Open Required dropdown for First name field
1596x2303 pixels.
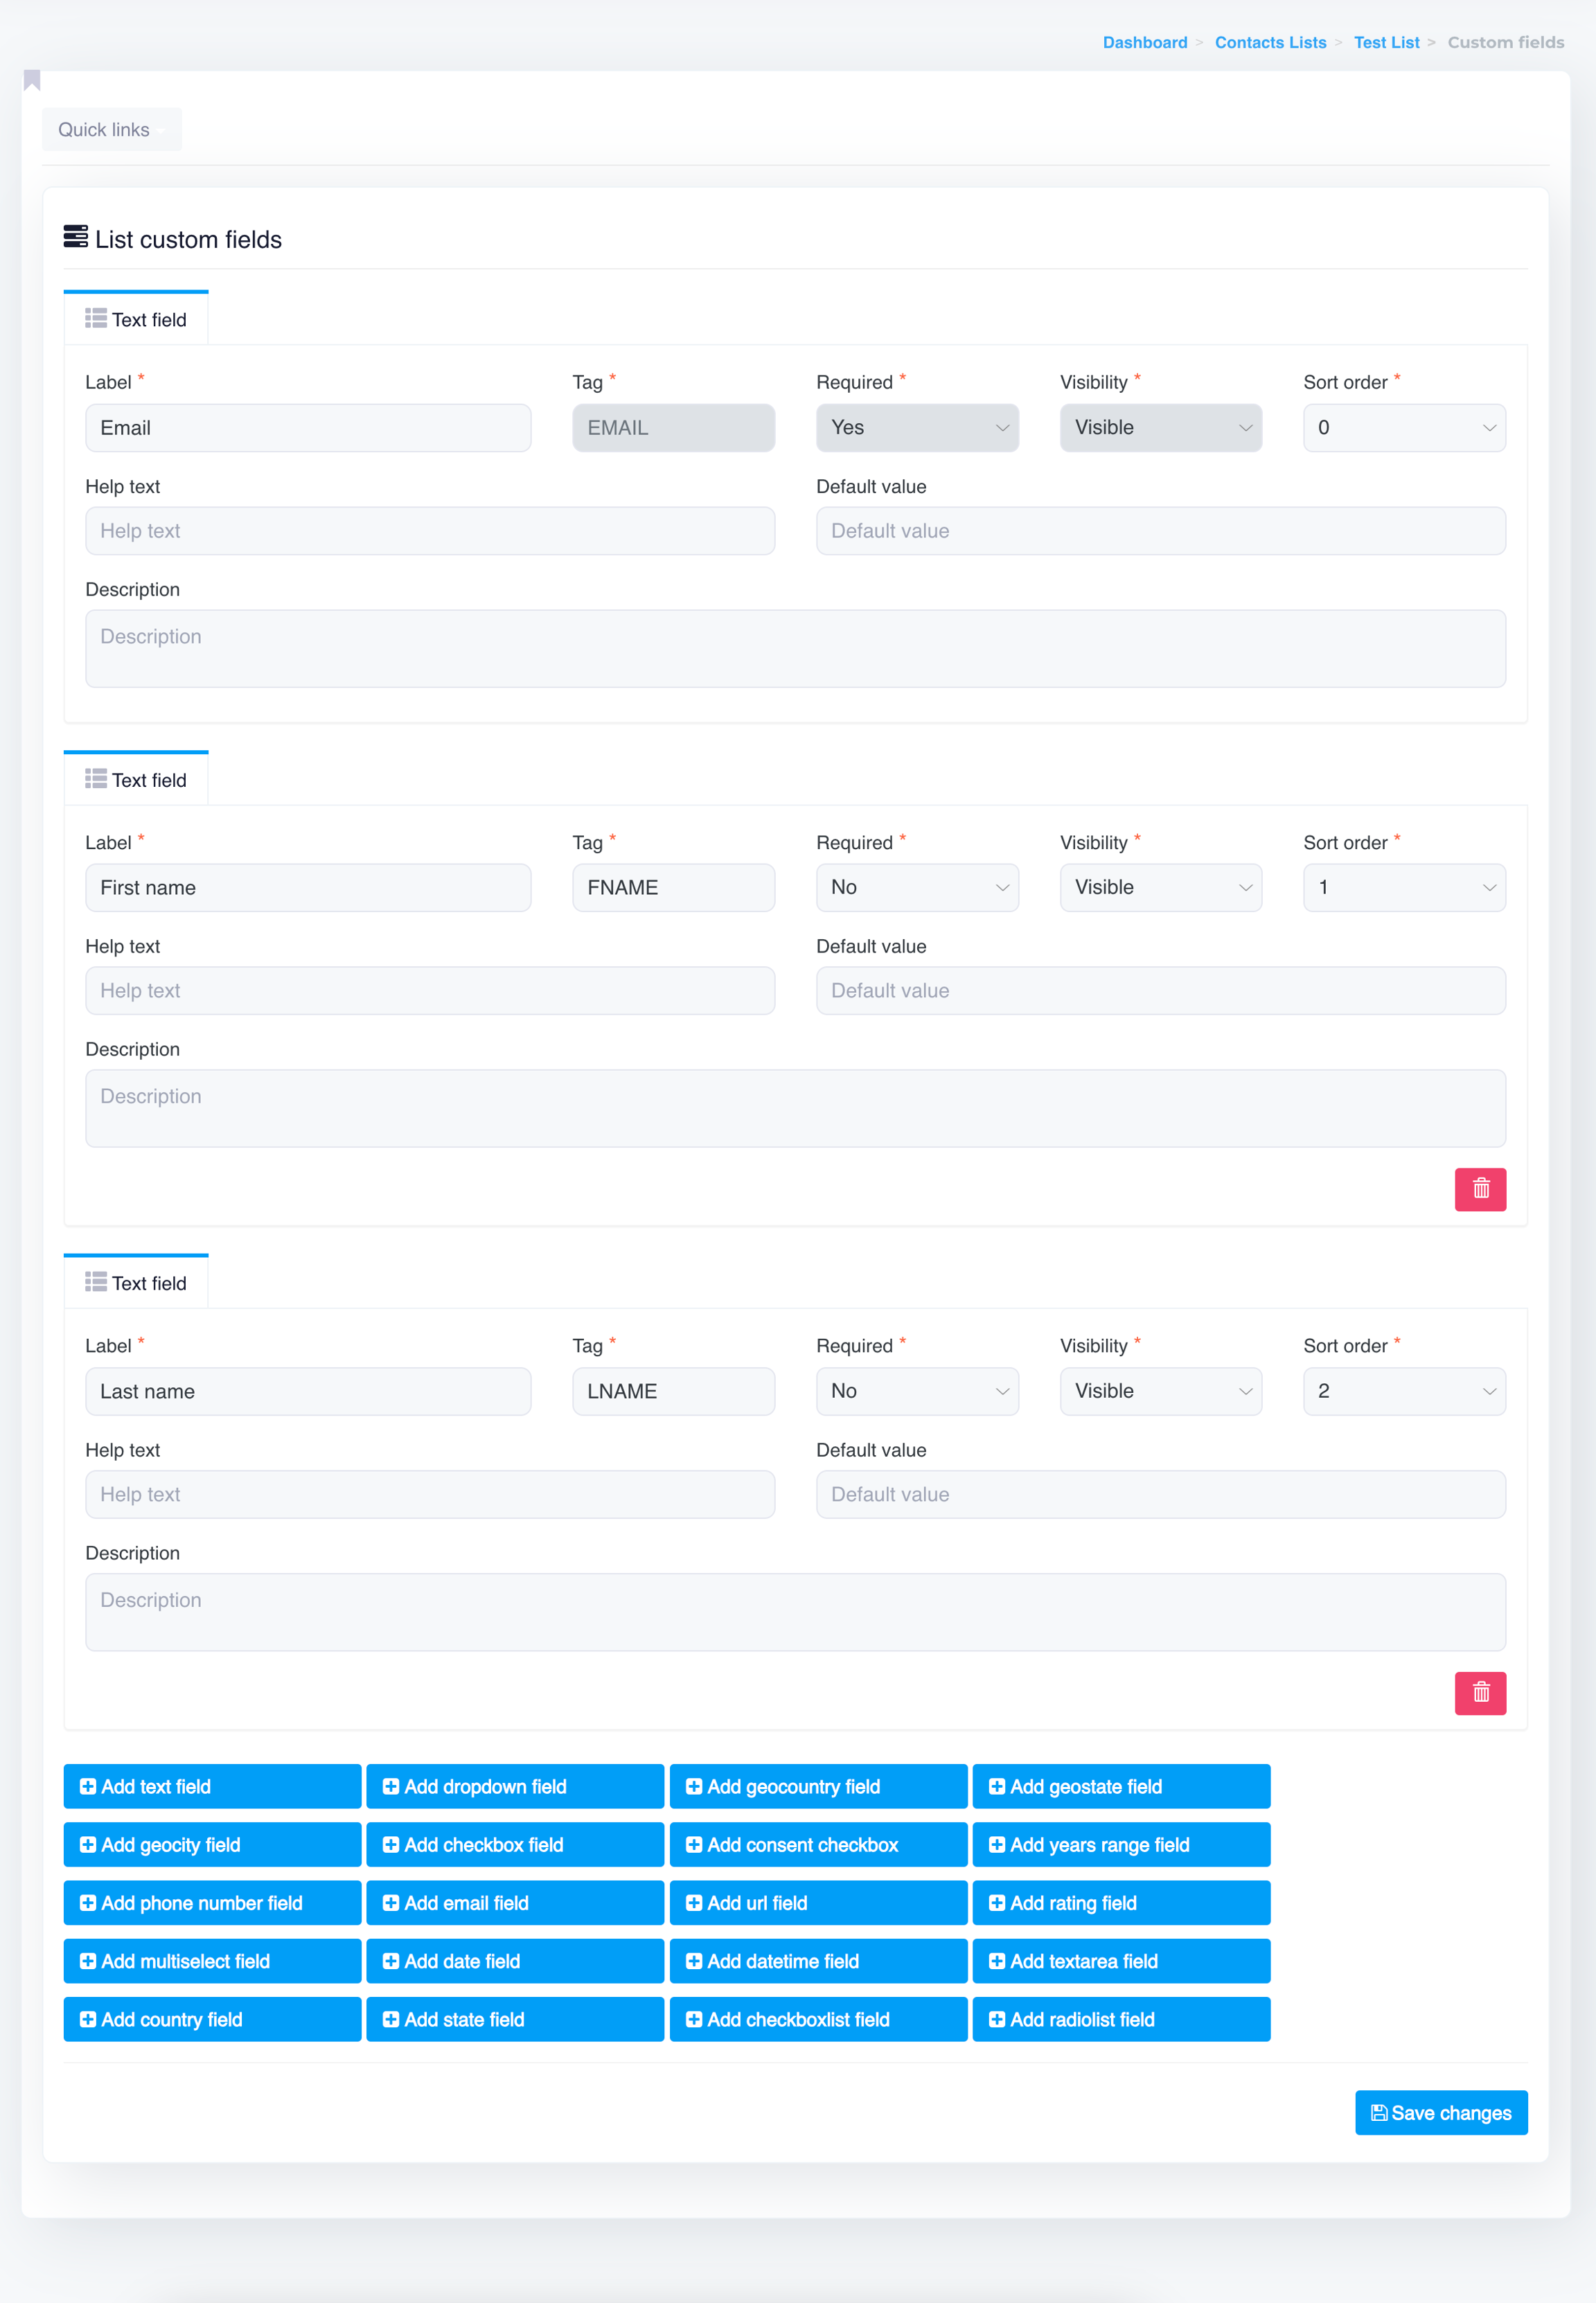(x=917, y=887)
